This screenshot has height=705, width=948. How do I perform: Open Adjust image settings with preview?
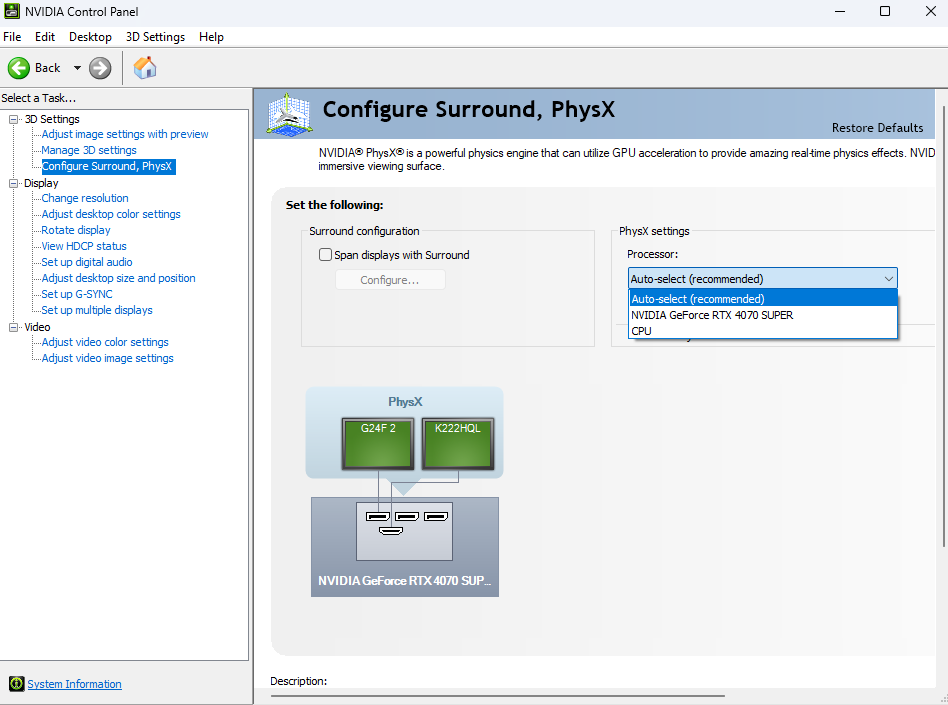(x=125, y=134)
